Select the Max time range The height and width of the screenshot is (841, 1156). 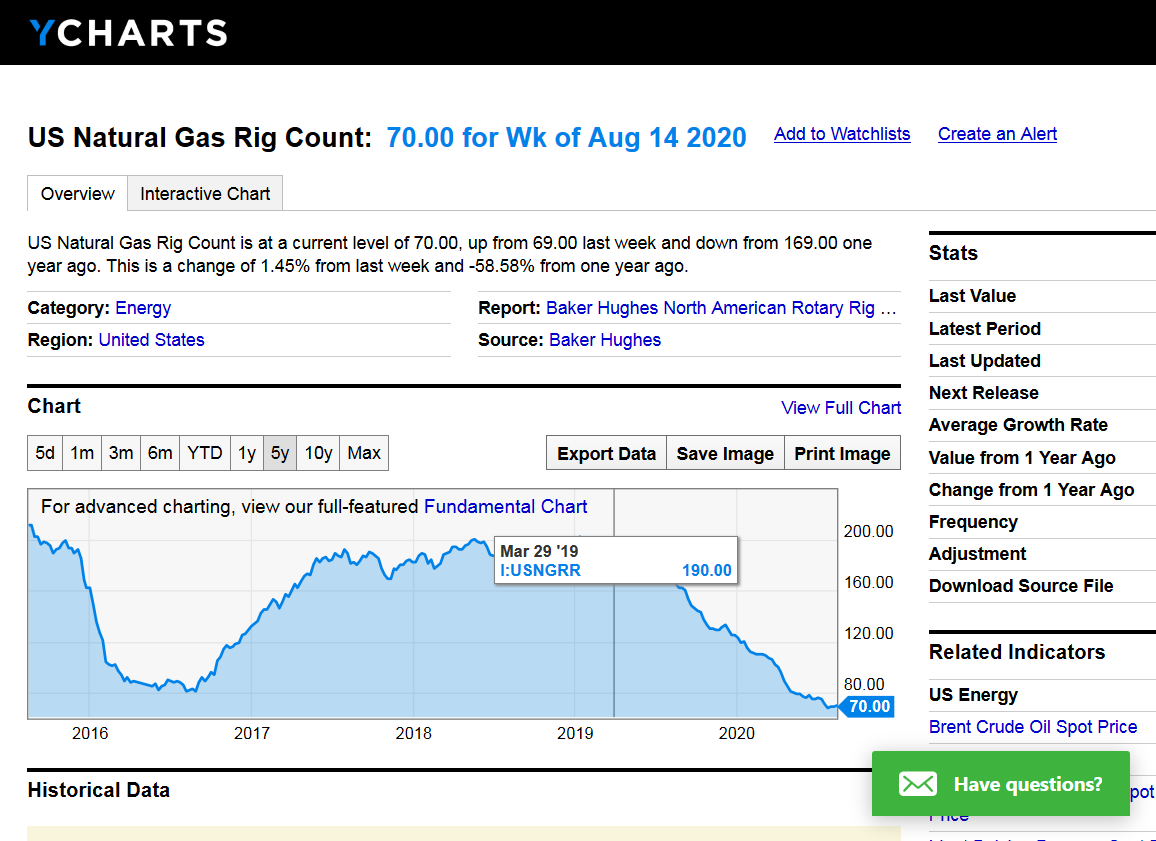(x=364, y=453)
